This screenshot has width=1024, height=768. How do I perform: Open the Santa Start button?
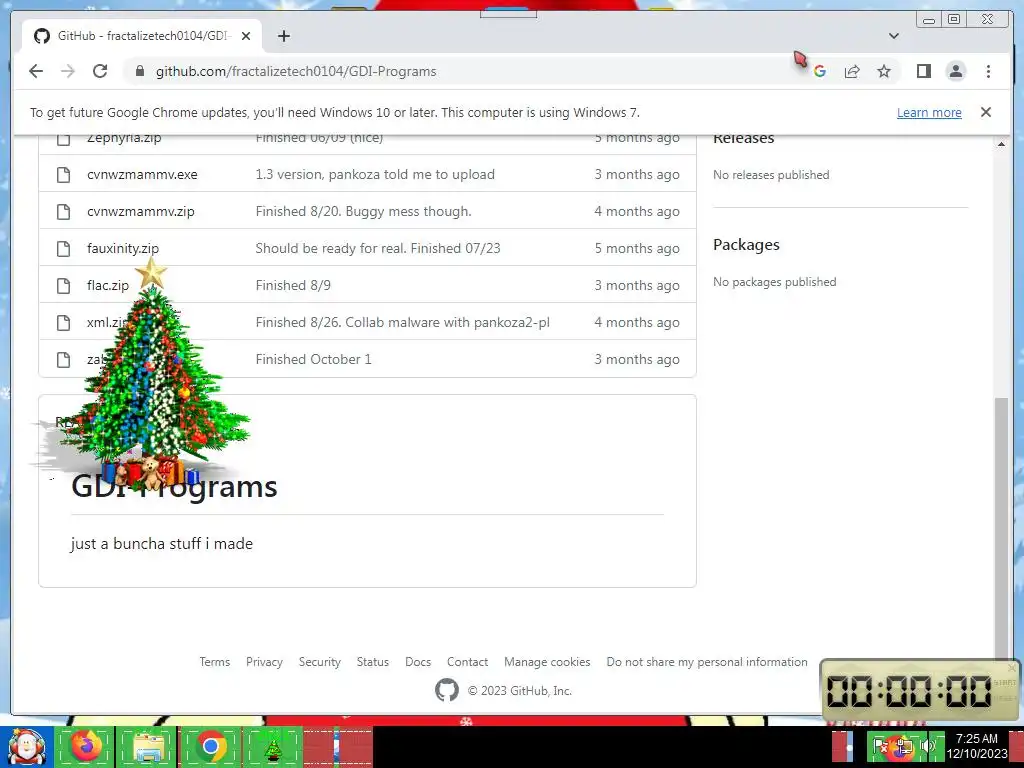25,746
